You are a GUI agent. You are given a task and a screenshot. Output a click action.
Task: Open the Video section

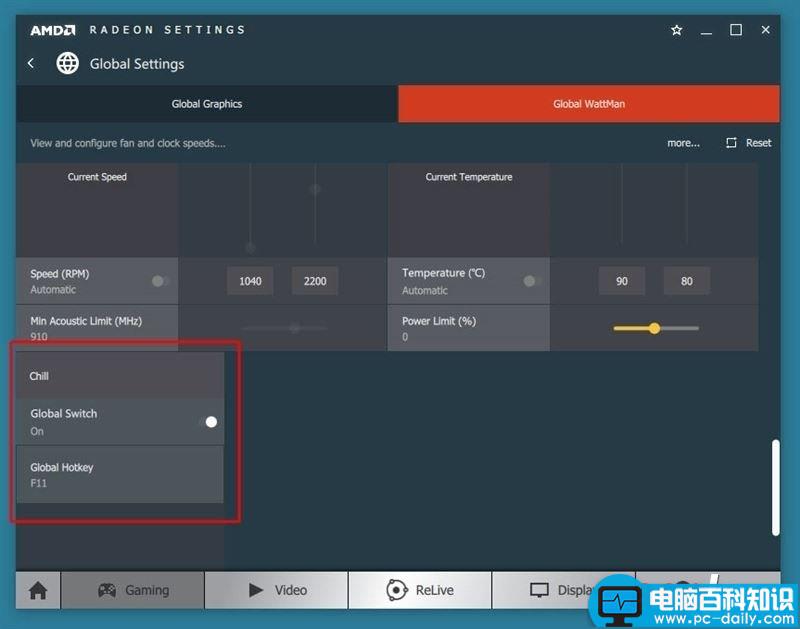(277, 590)
